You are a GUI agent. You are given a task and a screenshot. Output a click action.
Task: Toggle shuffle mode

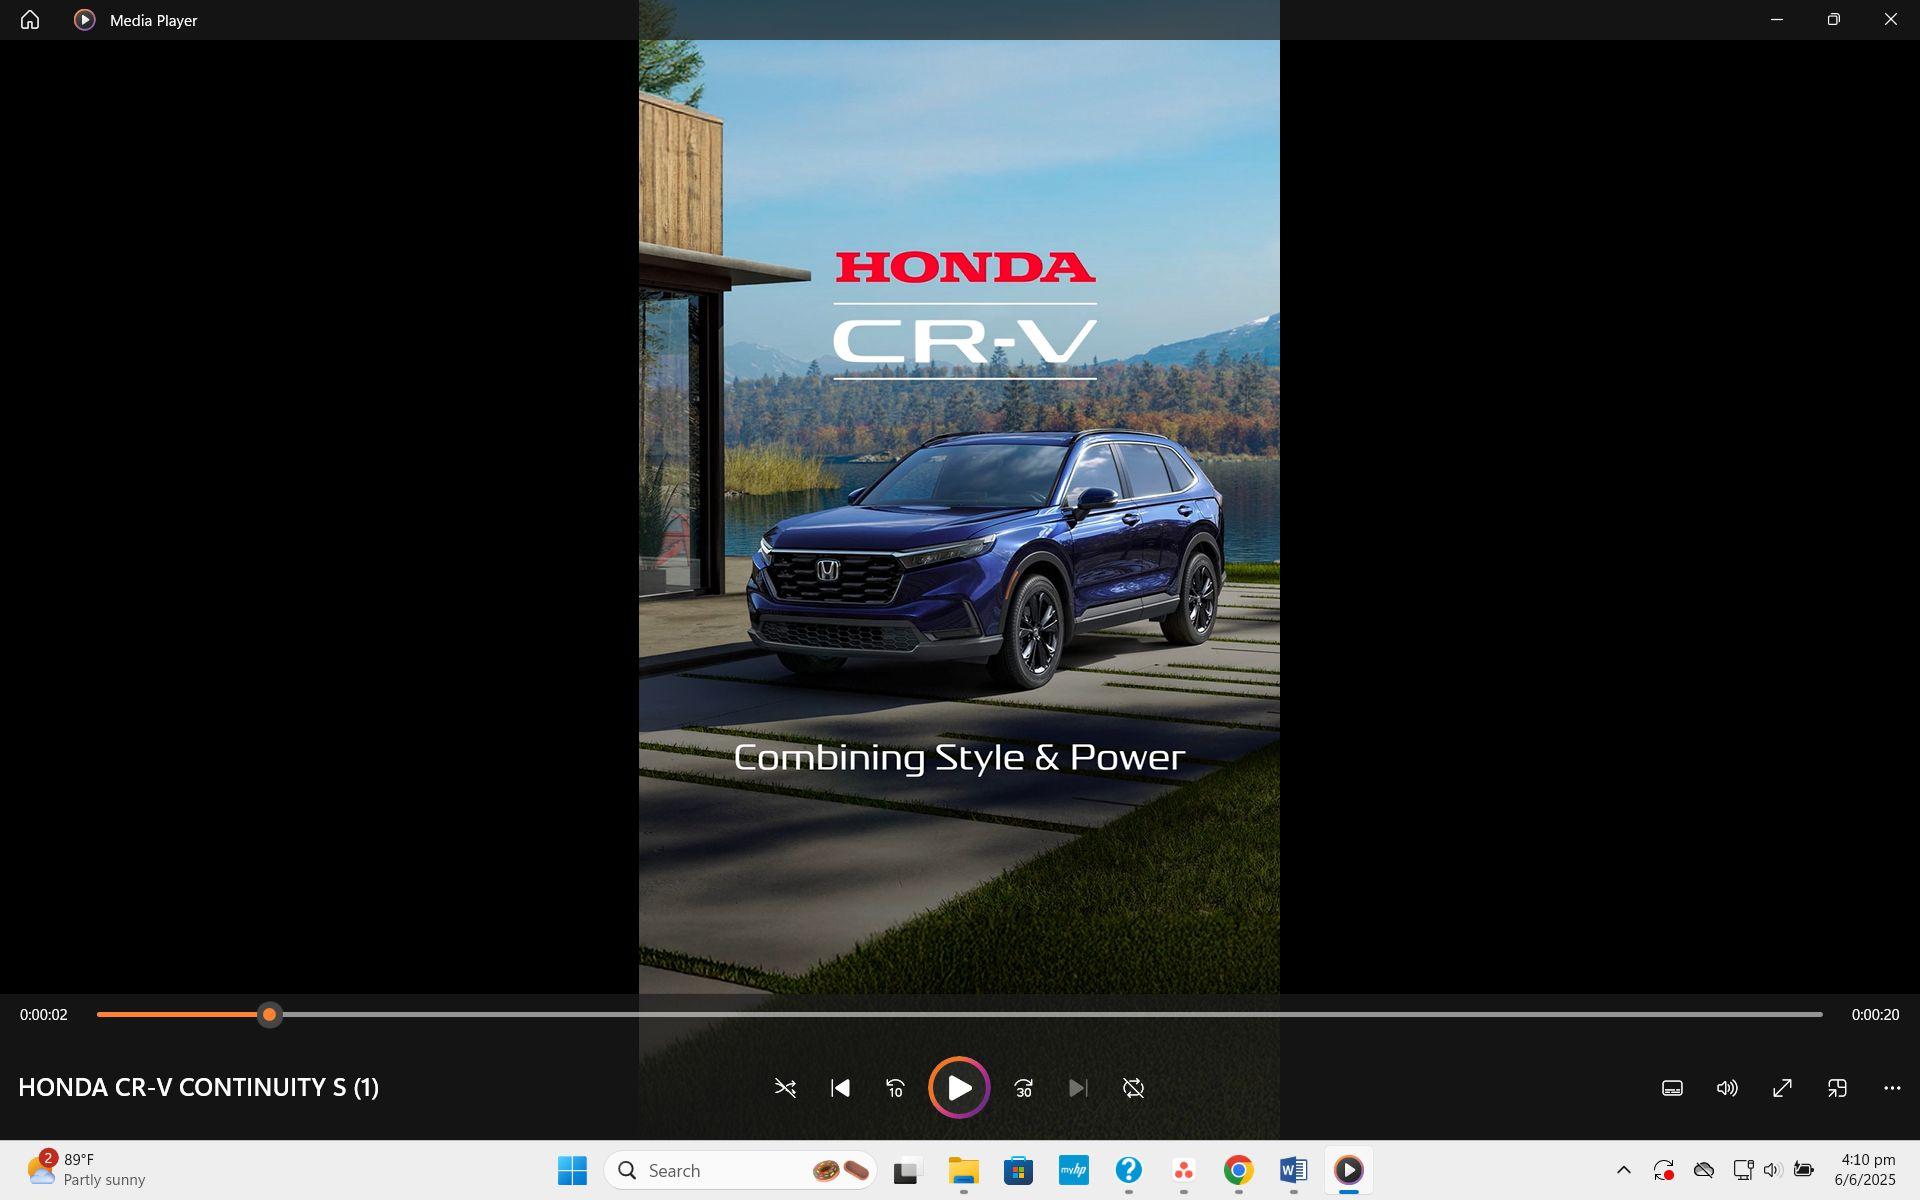(x=785, y=1088)
